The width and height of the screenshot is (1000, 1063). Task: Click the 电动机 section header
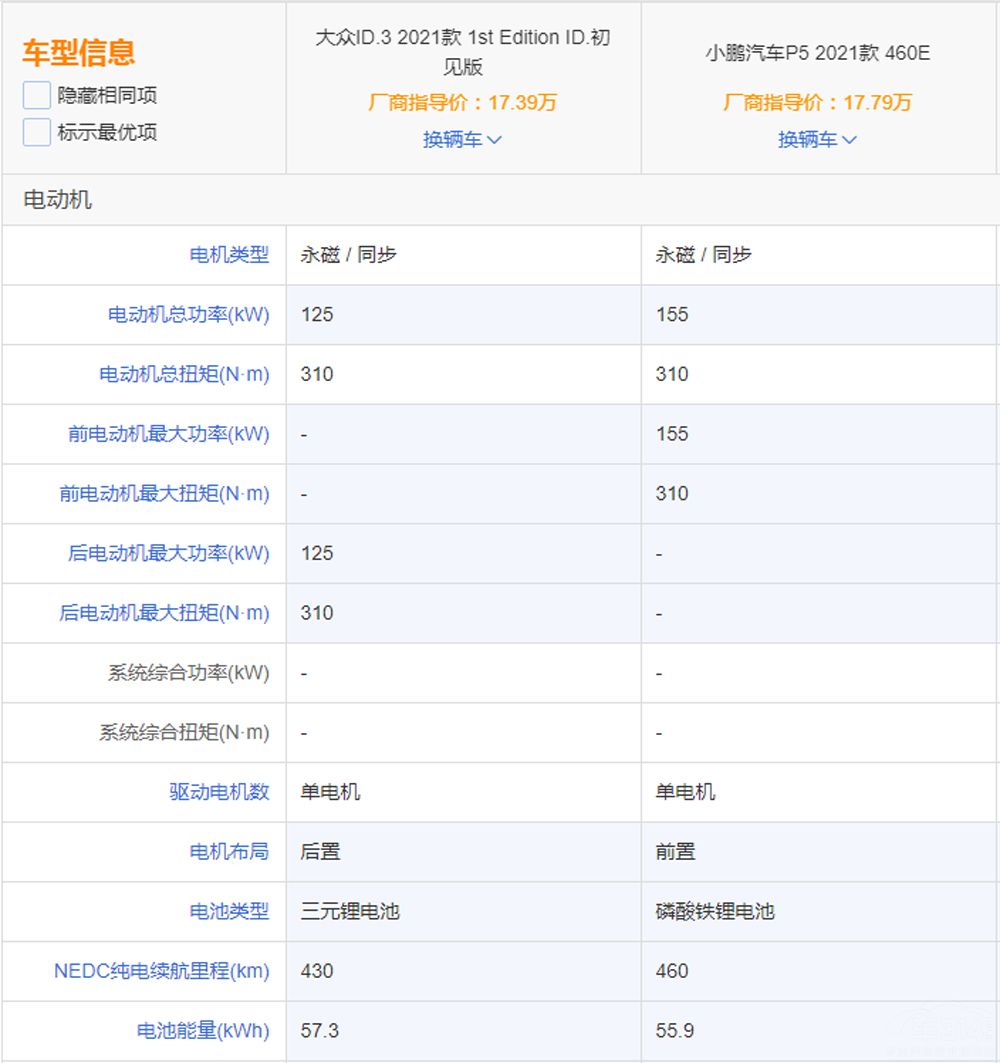(58, 200)
